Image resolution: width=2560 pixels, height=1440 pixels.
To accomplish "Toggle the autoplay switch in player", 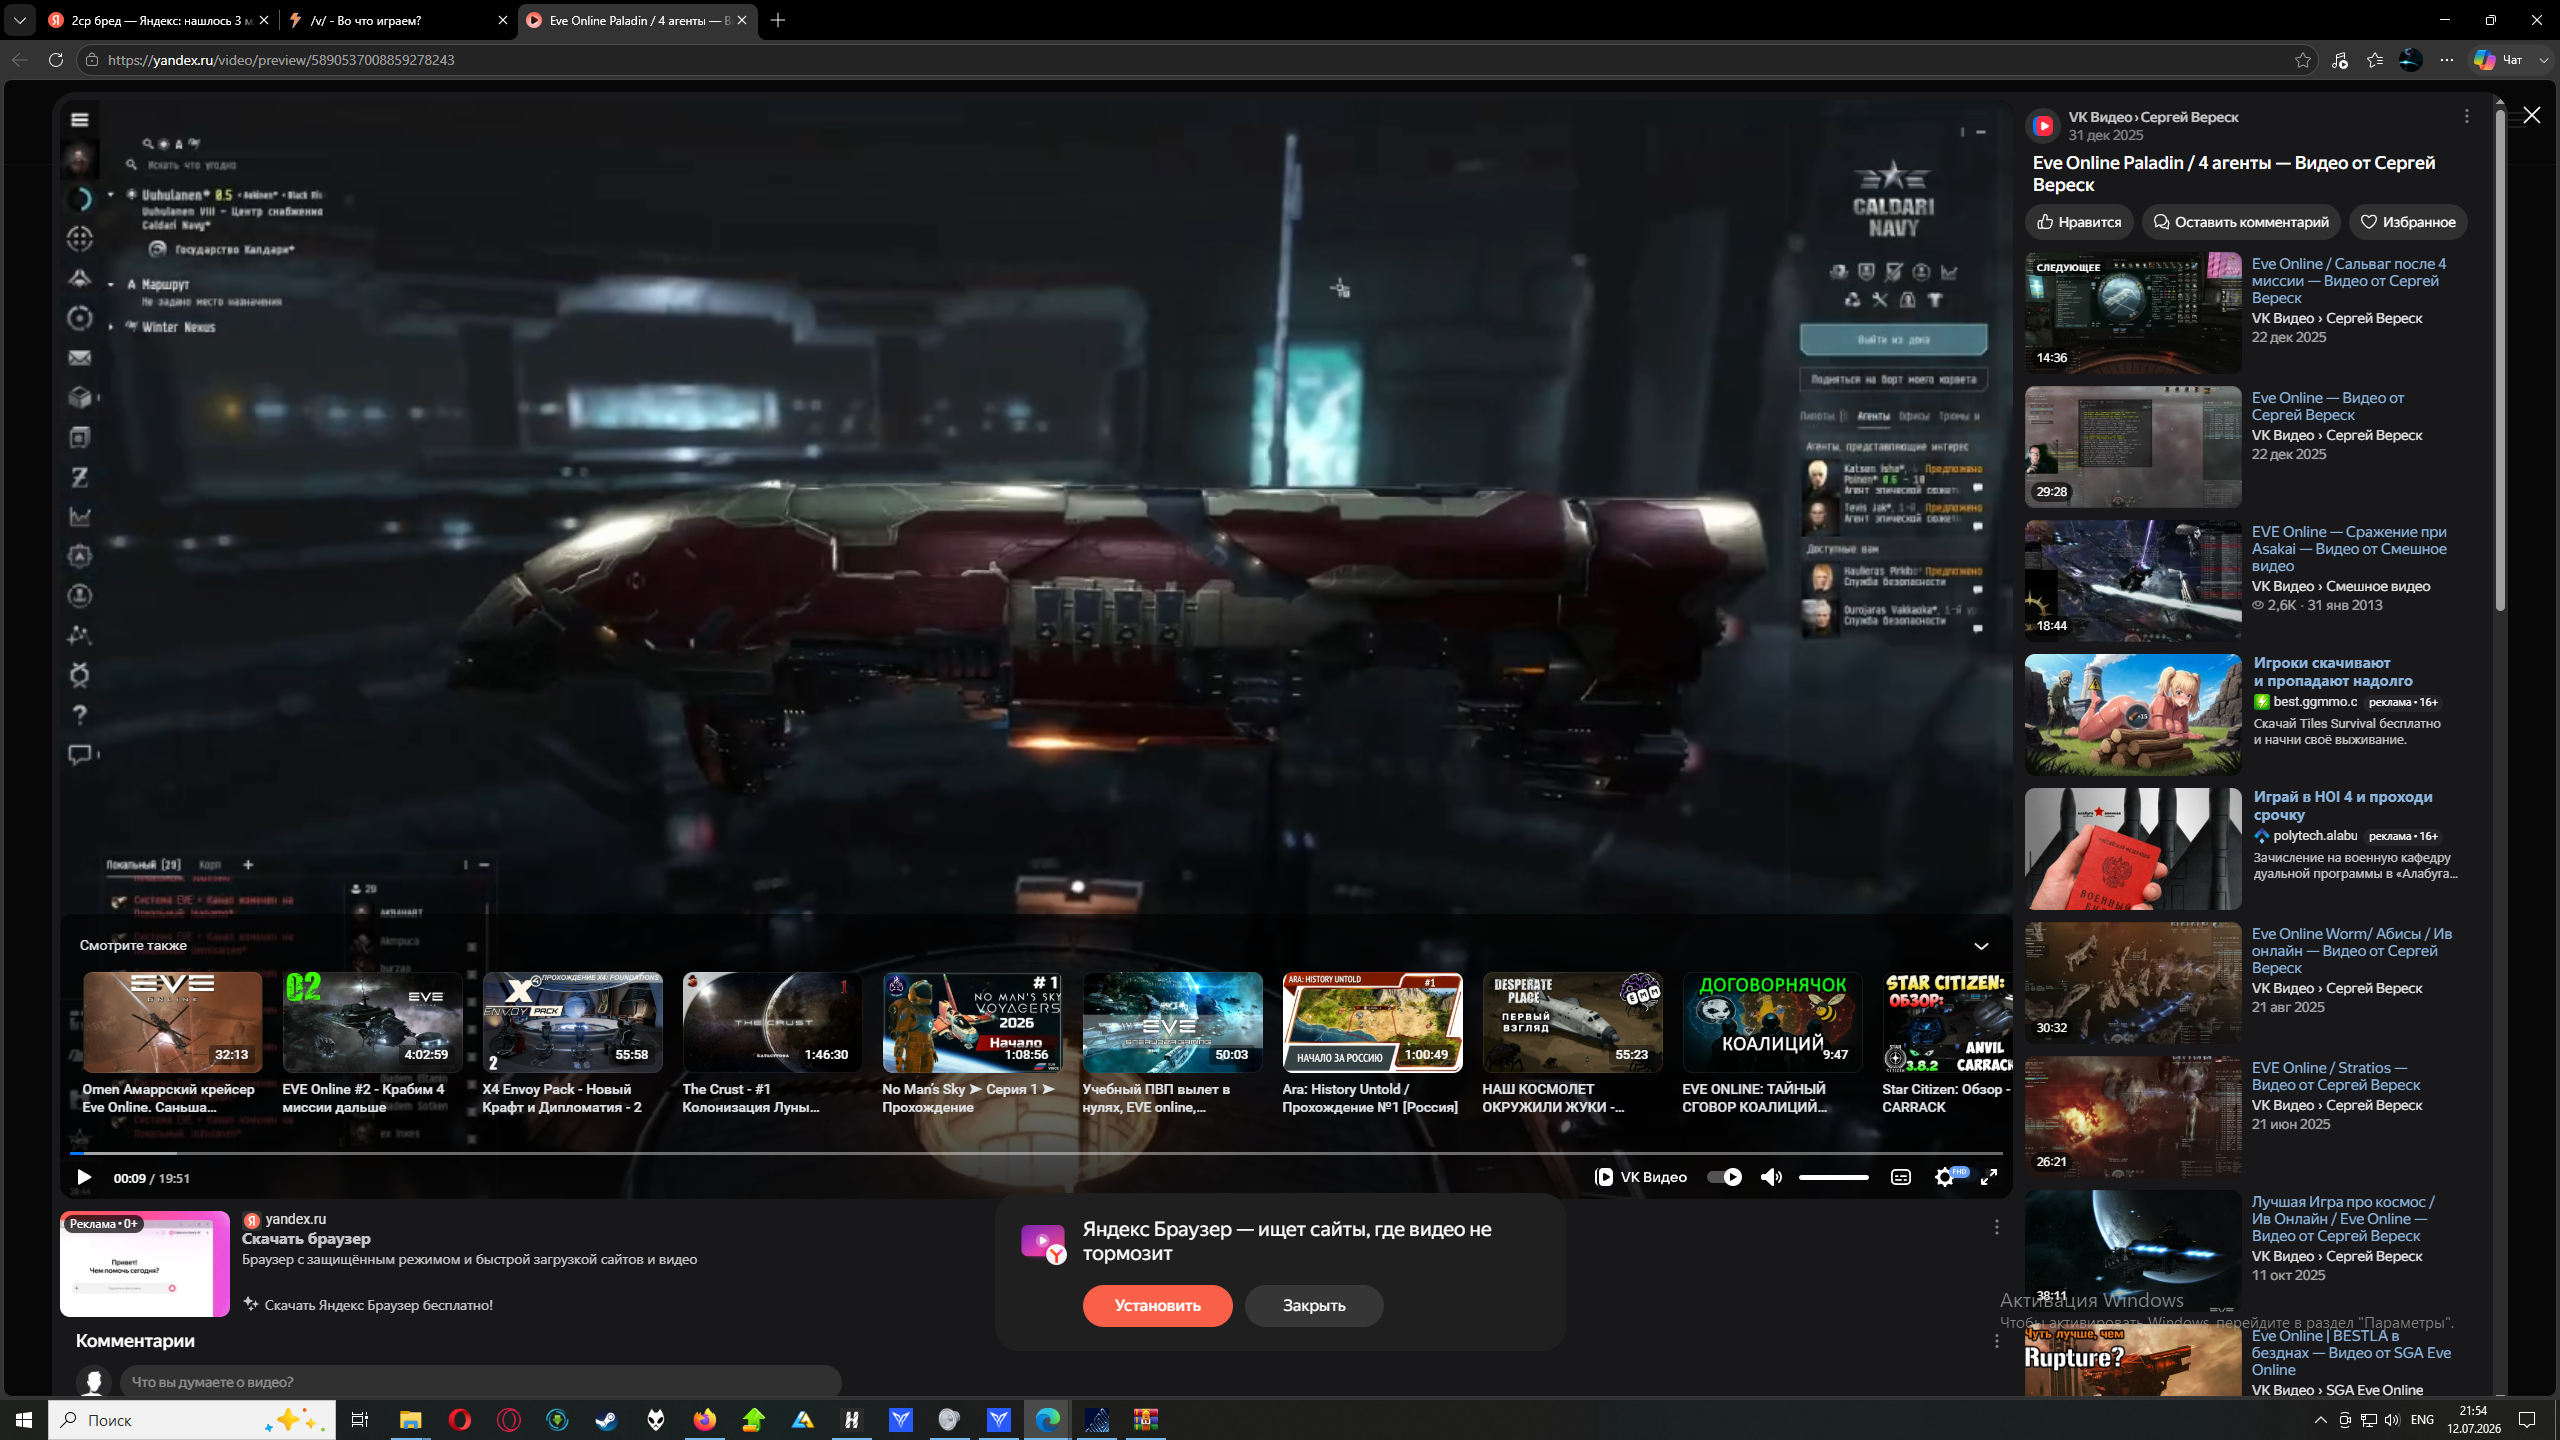I will (x=1724, y=1177).
